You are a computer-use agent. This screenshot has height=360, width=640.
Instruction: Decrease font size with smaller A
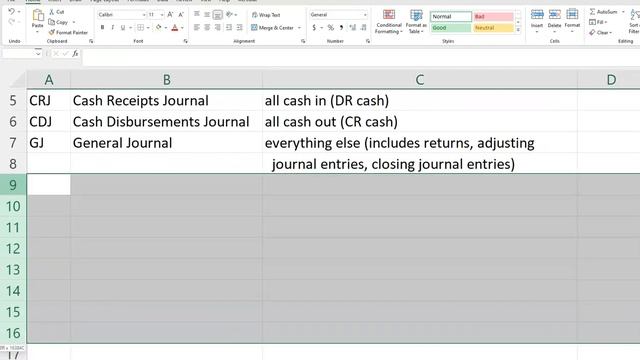[181, 15]
